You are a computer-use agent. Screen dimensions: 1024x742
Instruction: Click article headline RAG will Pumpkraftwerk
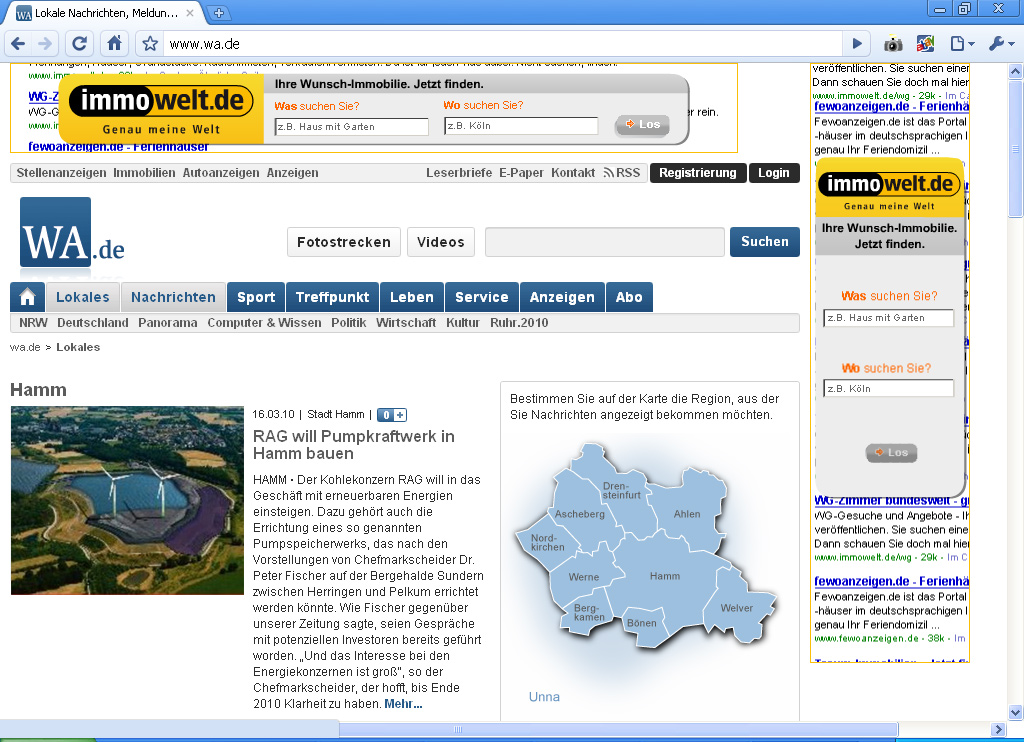pyautogui.click(x=353, y=445)
